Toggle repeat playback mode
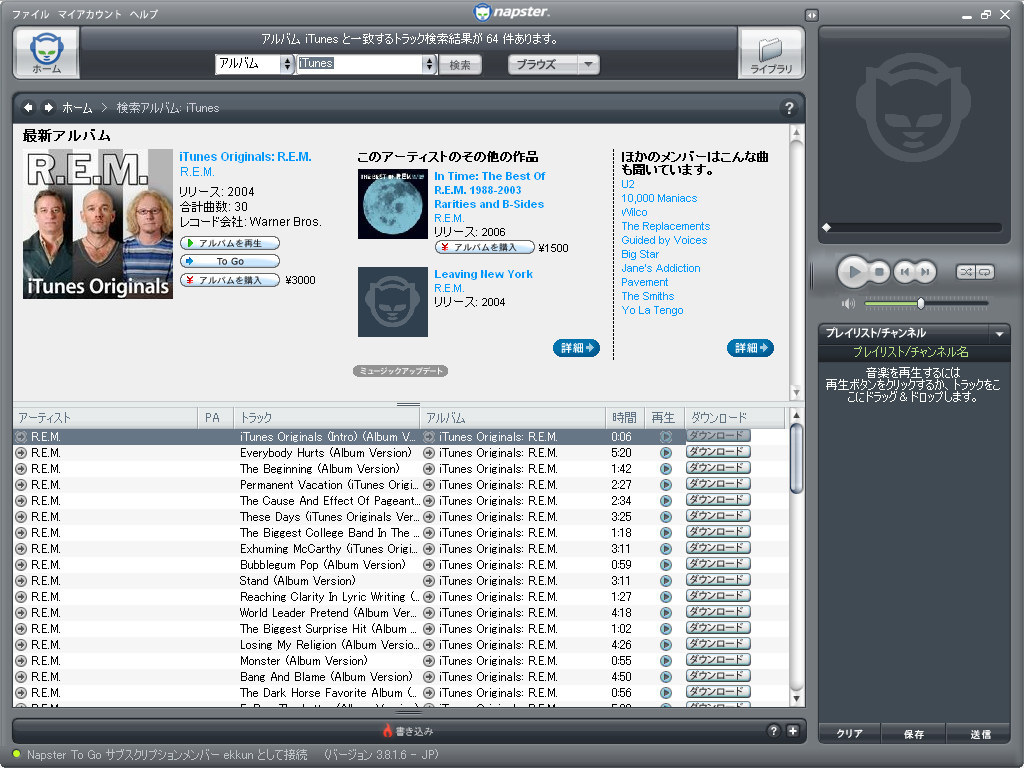 985,272
